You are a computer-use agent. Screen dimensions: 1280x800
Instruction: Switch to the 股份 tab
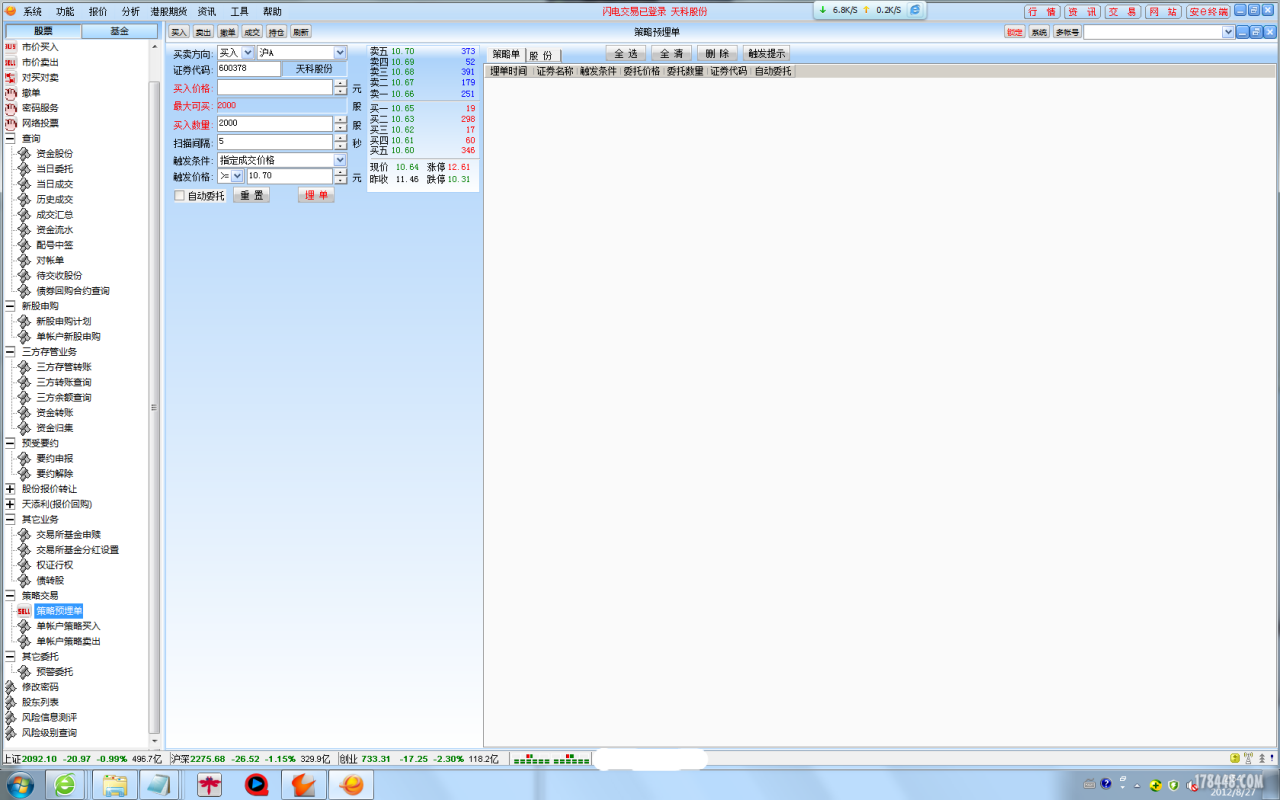coord(540,55)
